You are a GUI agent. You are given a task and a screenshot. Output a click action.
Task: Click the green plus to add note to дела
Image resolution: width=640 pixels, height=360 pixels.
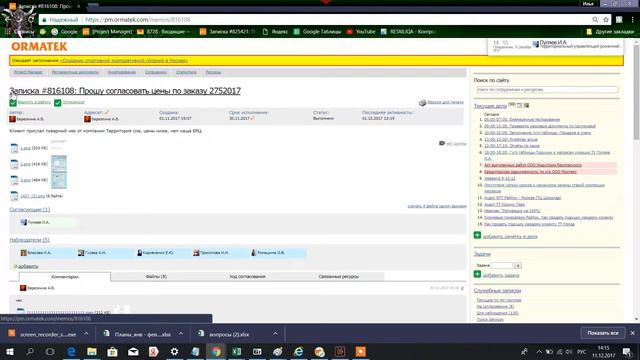(477, 235)
